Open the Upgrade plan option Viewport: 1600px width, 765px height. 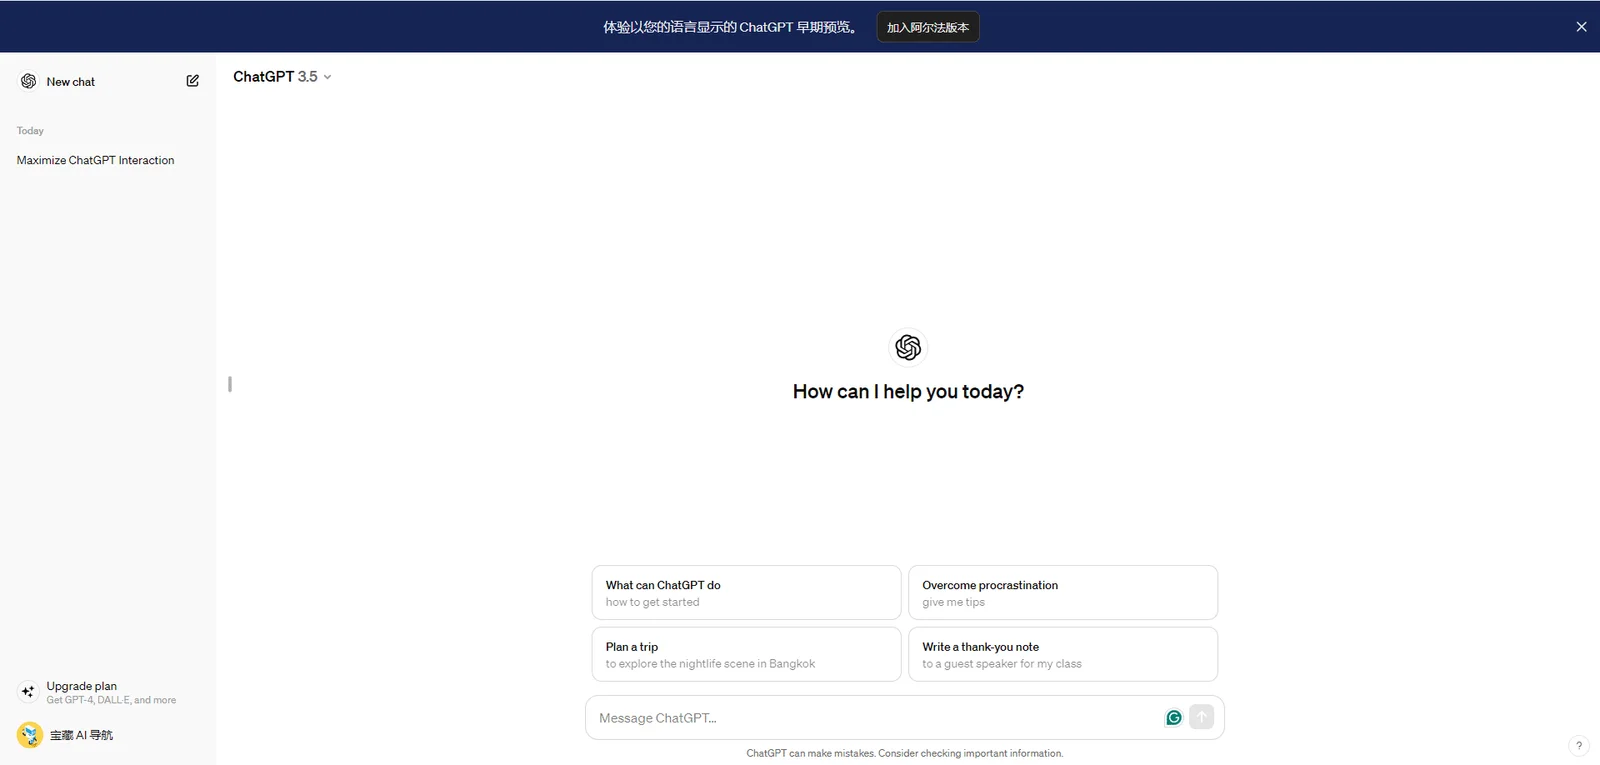coord(108,692)
